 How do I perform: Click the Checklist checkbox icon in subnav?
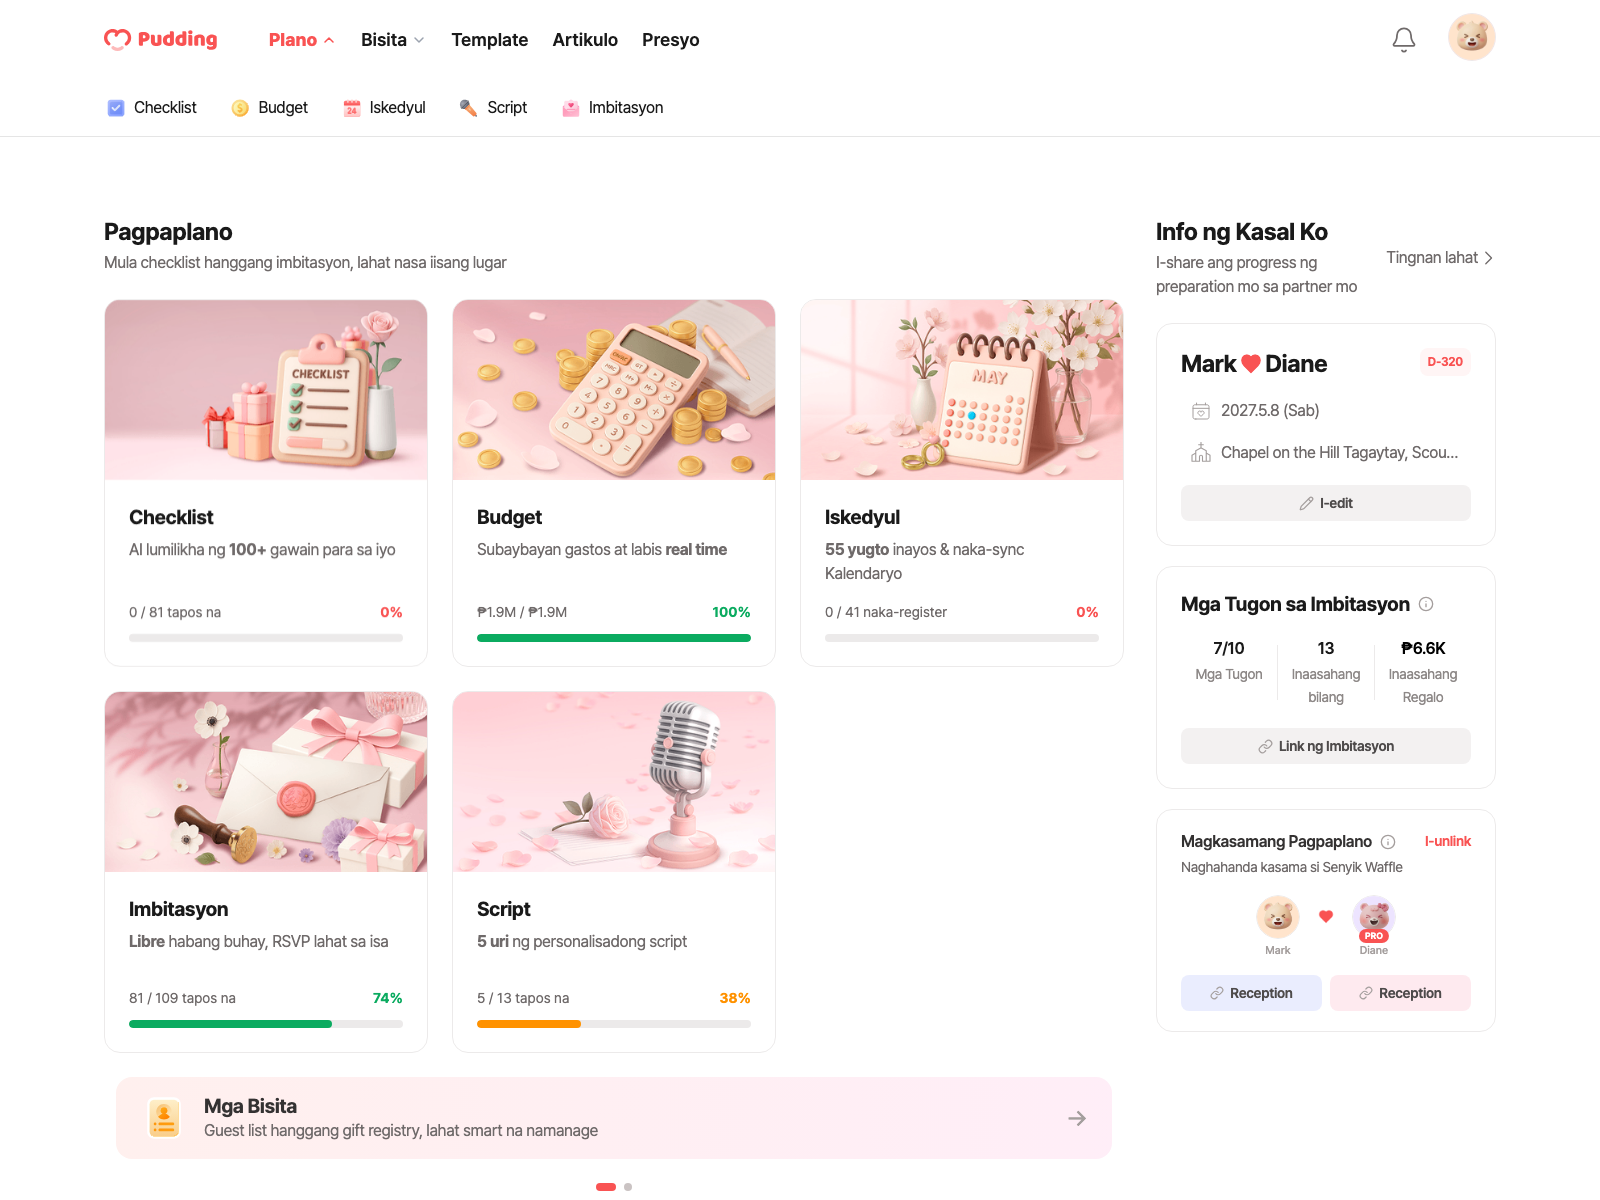(116, 108)
